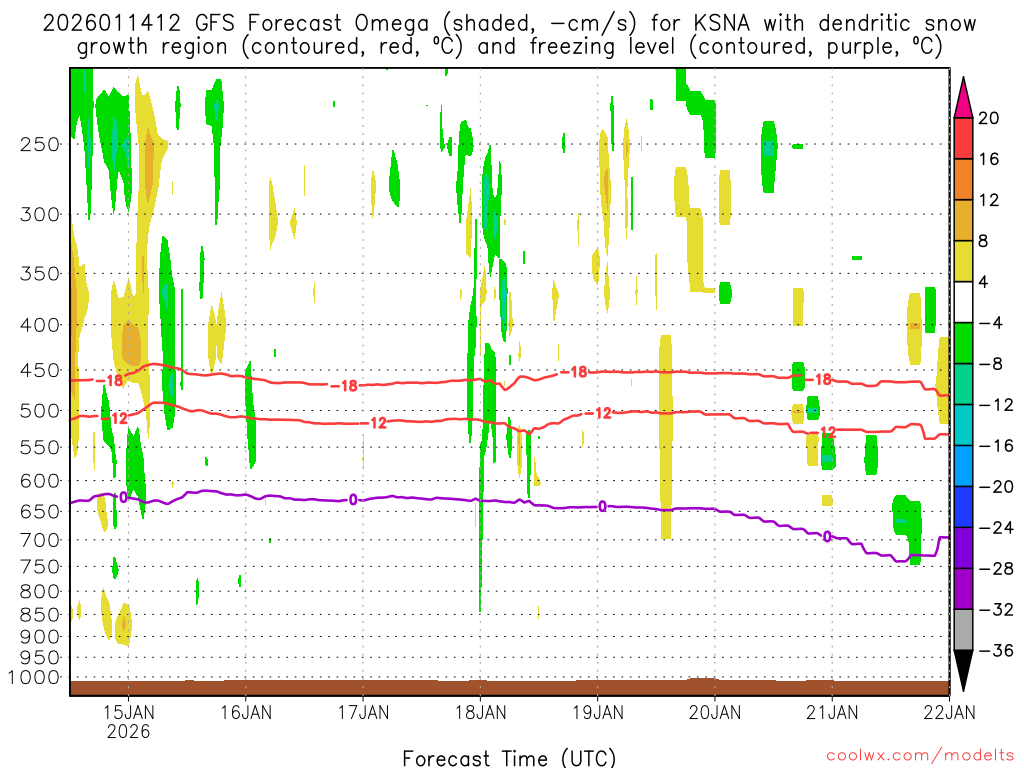Click the green color bar segment between -8 and -4
This screenshot has width=1024, height=768.
963,343
